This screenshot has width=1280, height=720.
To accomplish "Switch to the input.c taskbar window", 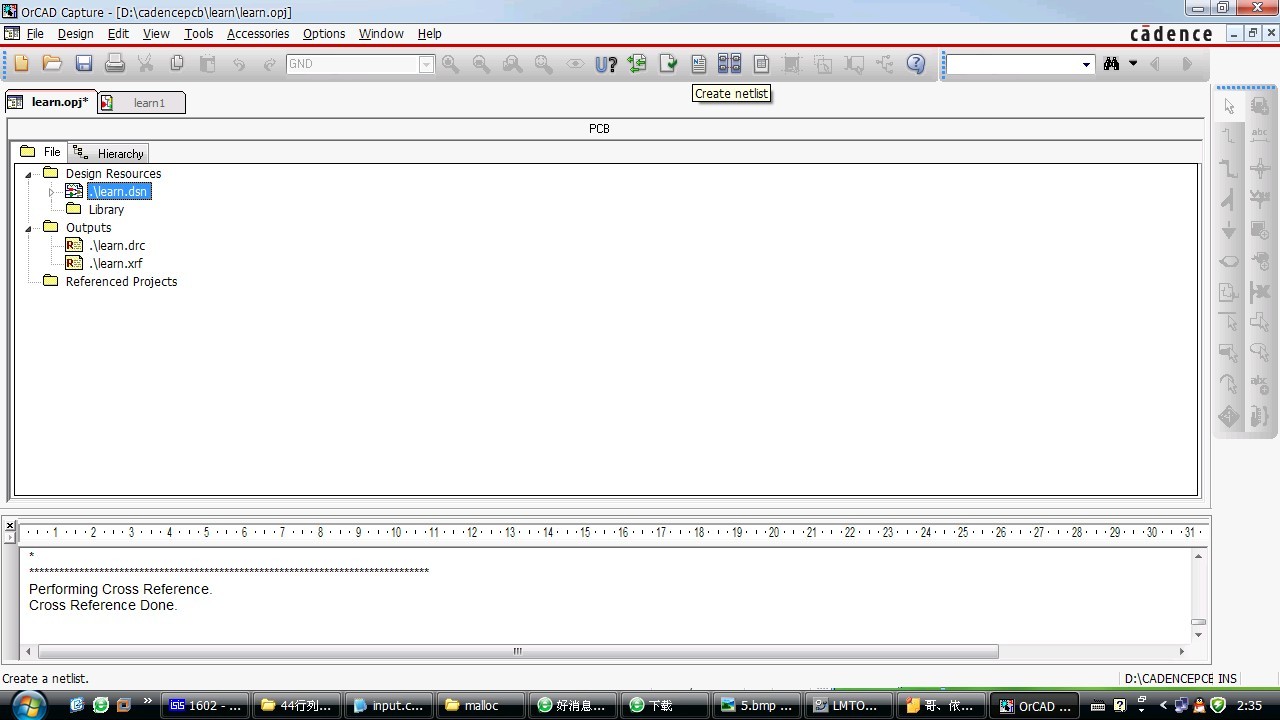I will [x=390, y=705].
